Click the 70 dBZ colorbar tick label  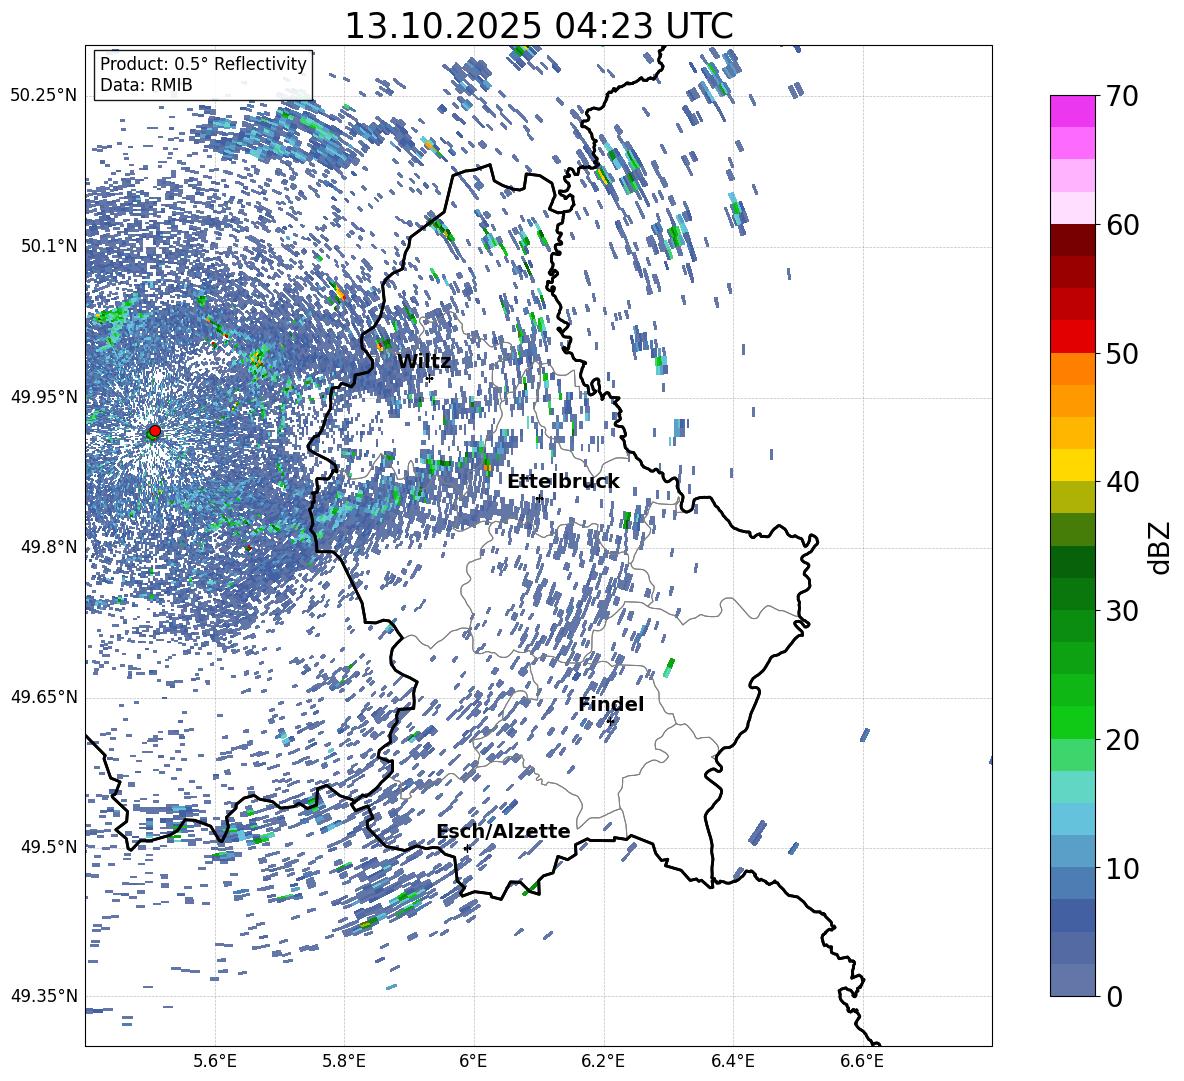1122,96
